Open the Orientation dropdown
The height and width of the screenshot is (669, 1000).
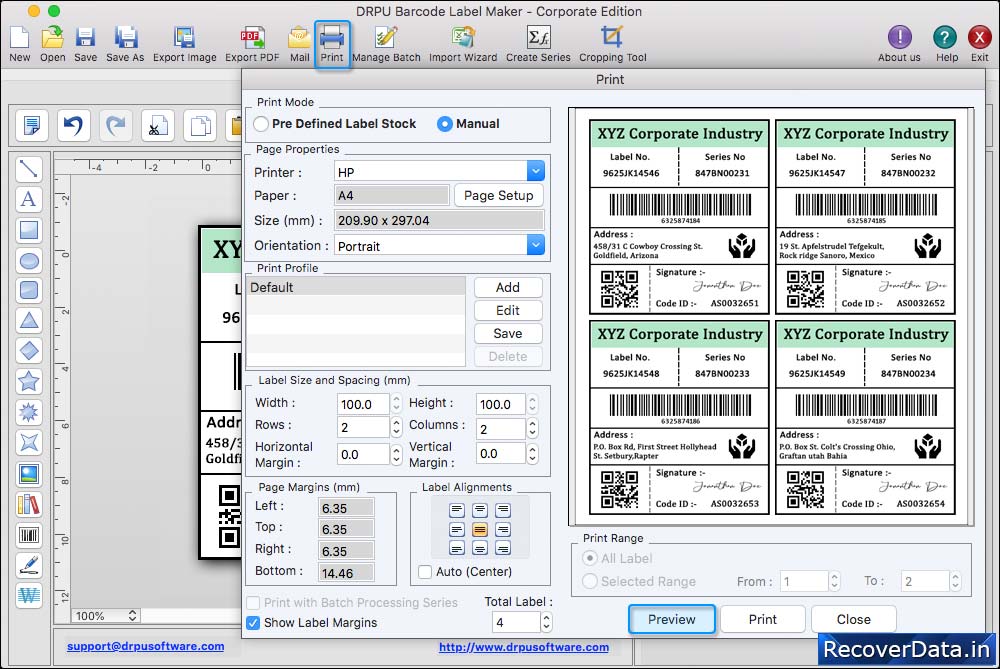point(536,245)
